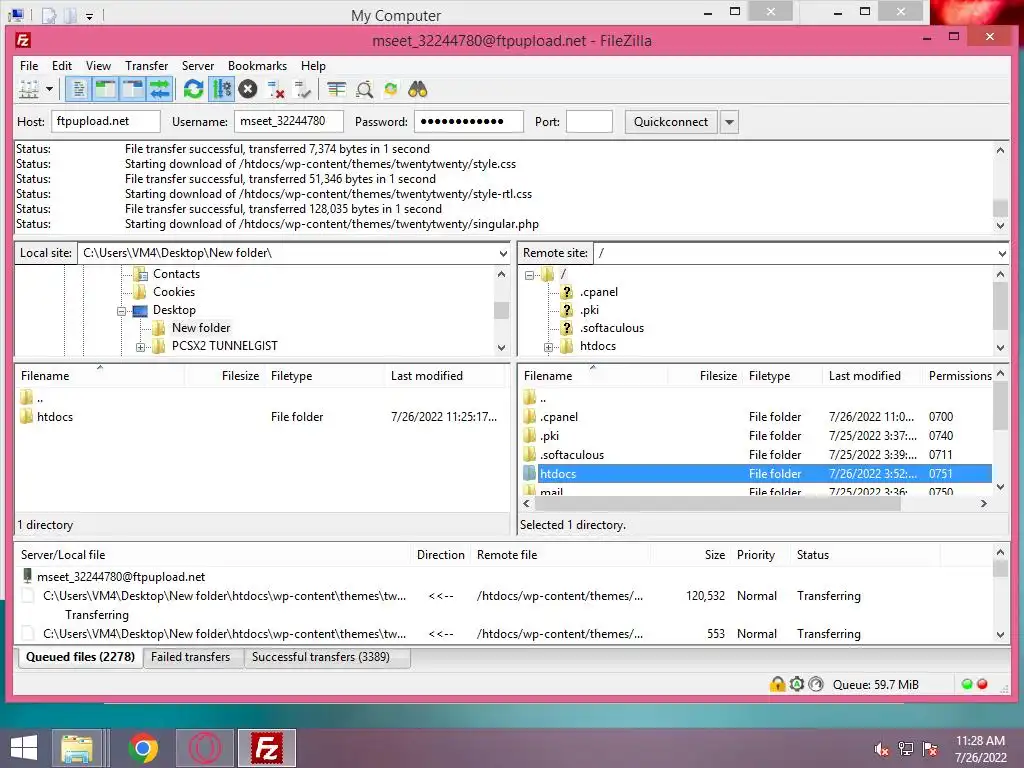Select server entry mseet_32244780@ftpupload.net in queue

(x=121, y=577)
